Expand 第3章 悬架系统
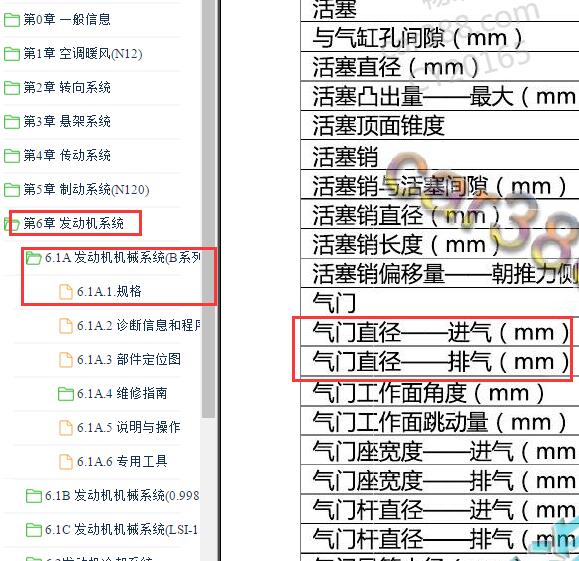 [x=67, y=122]
